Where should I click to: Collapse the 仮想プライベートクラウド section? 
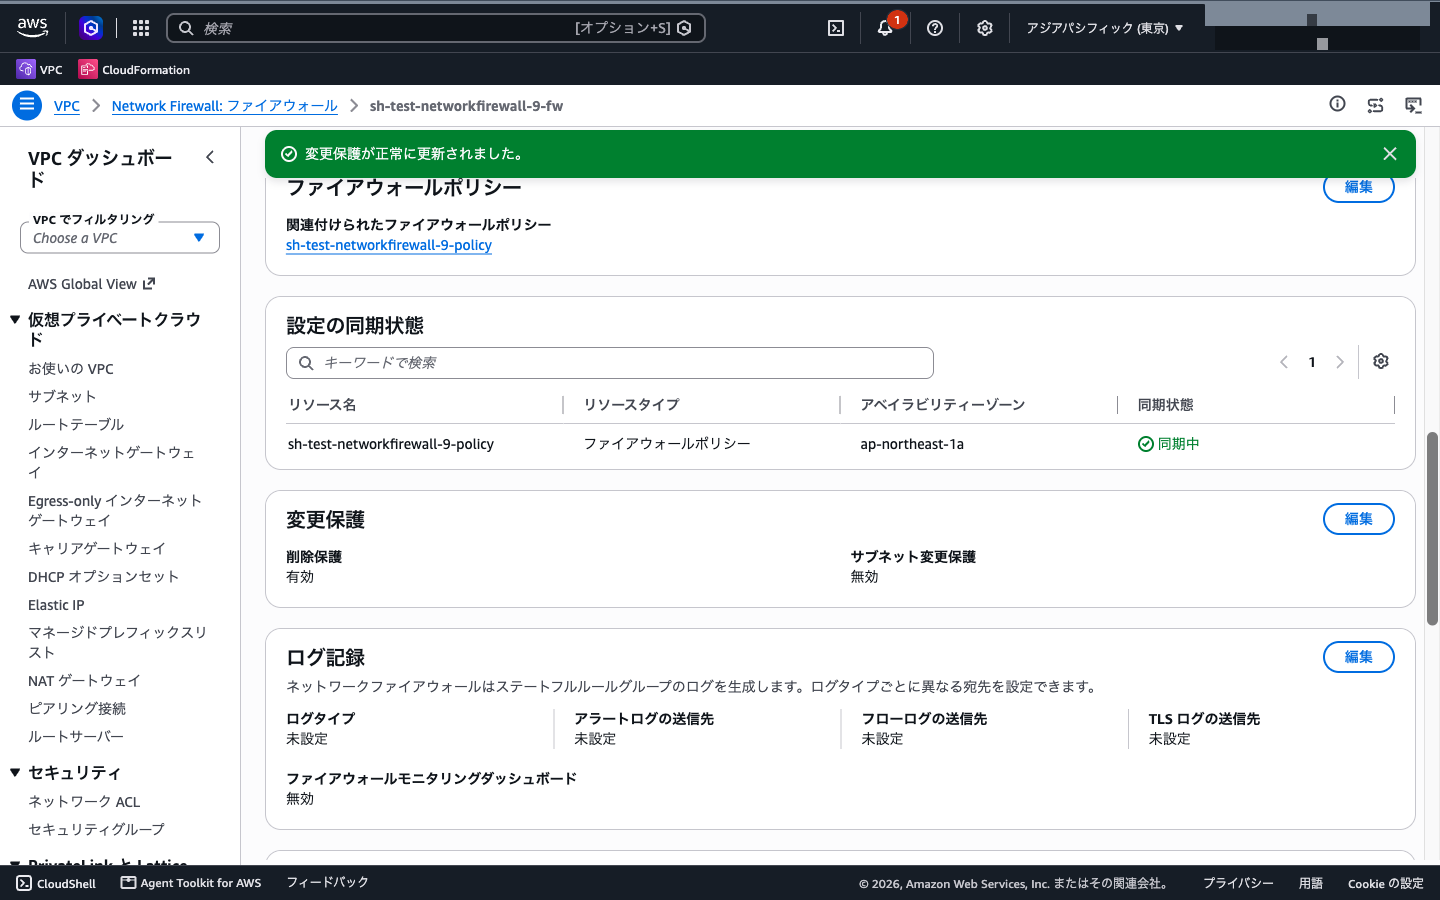[x=15, y=320]
